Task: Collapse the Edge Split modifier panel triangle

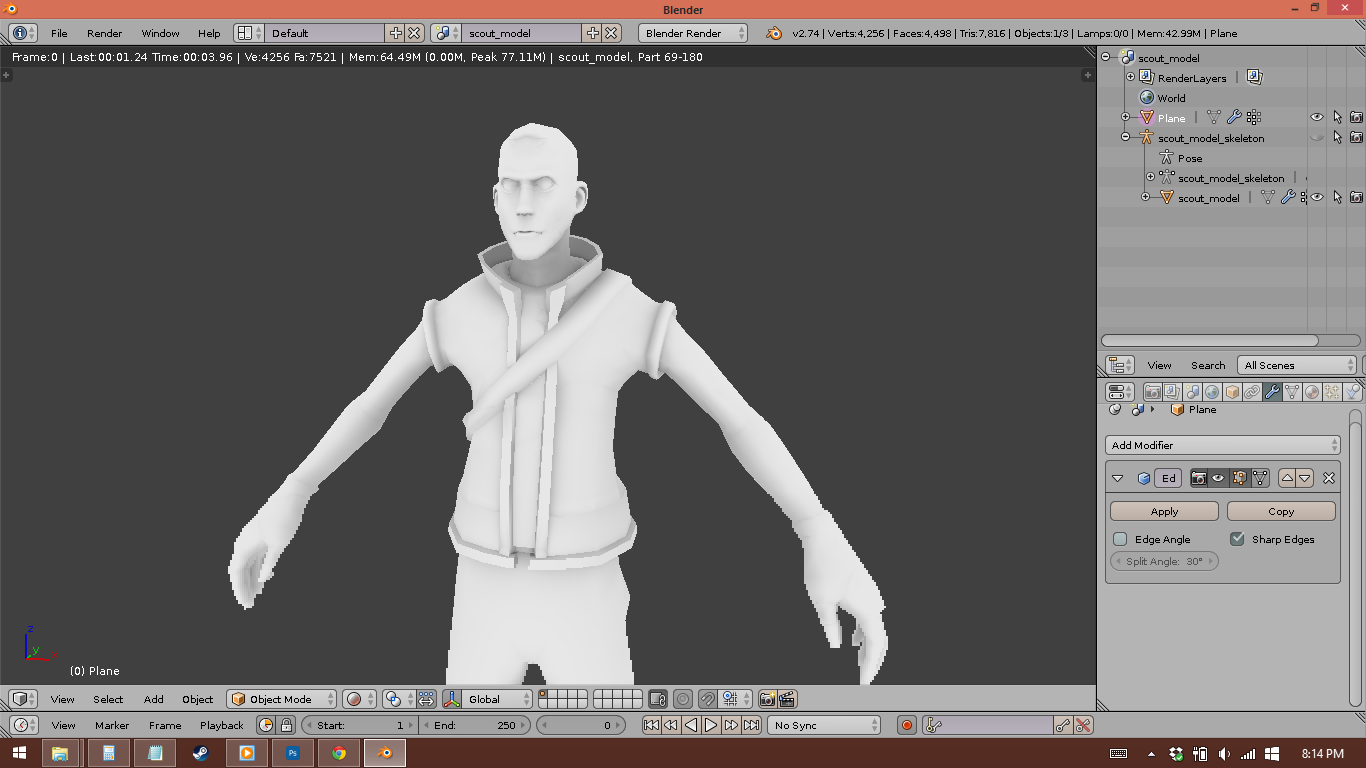Action: (x=1118, y=478)
